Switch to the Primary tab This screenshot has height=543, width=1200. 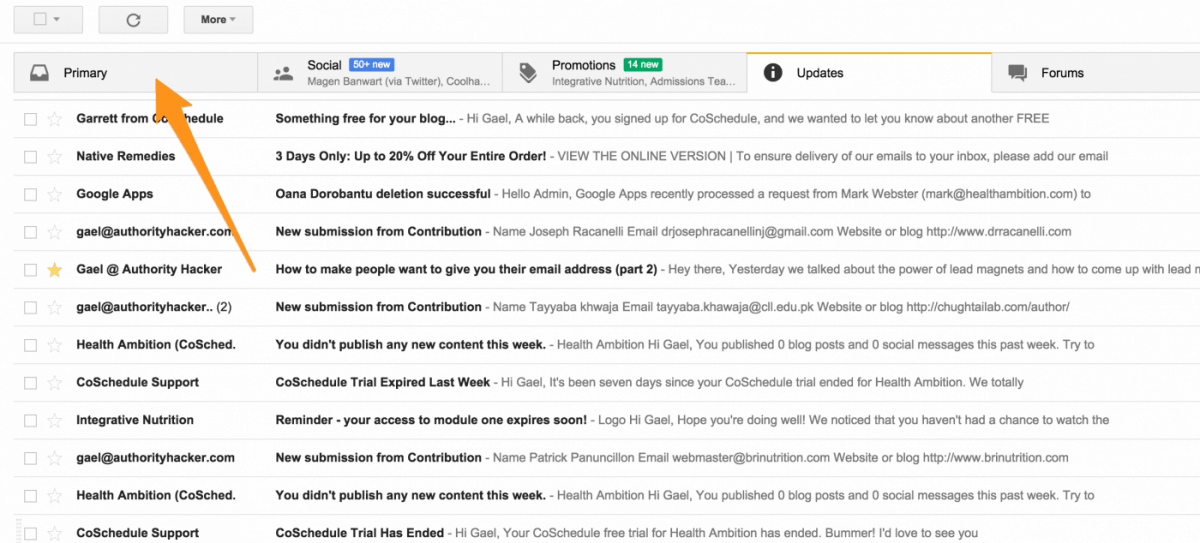click(135, 73)
